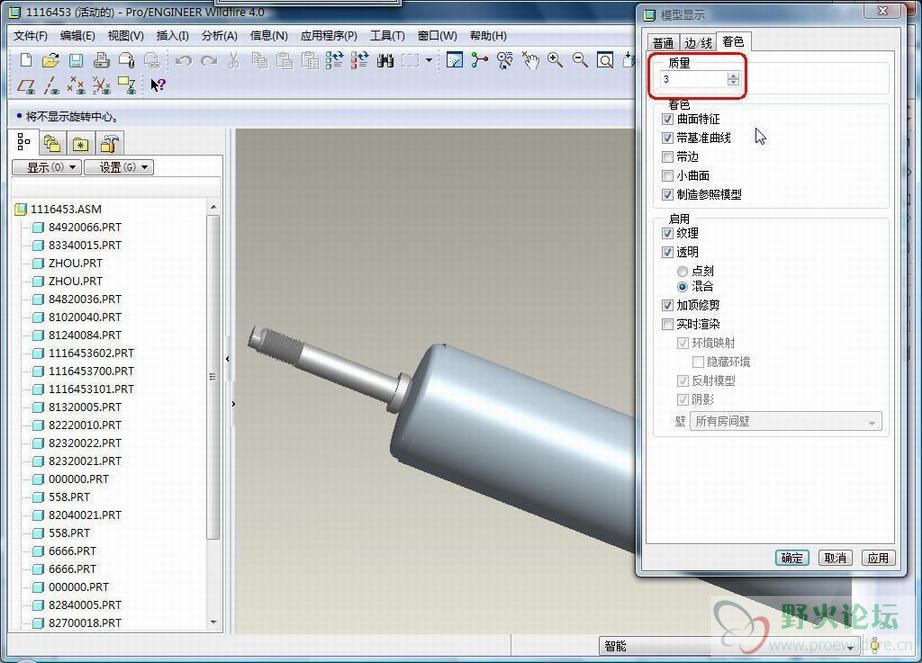
Task: Open the 编辑(E) menu
Action: pyautogui.click(x=78, y=36)
